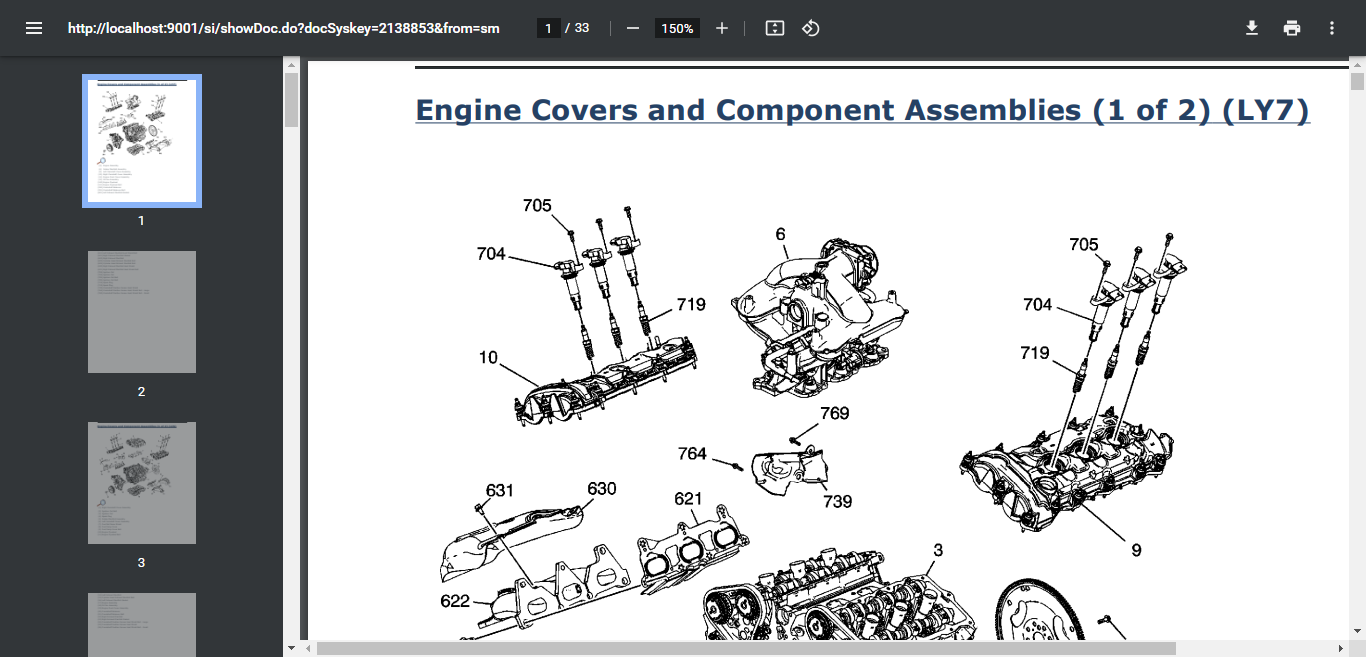The height and width of the screenshot is (657, 1366).
Task: Click the document title URL text
Action: [283, 28]
